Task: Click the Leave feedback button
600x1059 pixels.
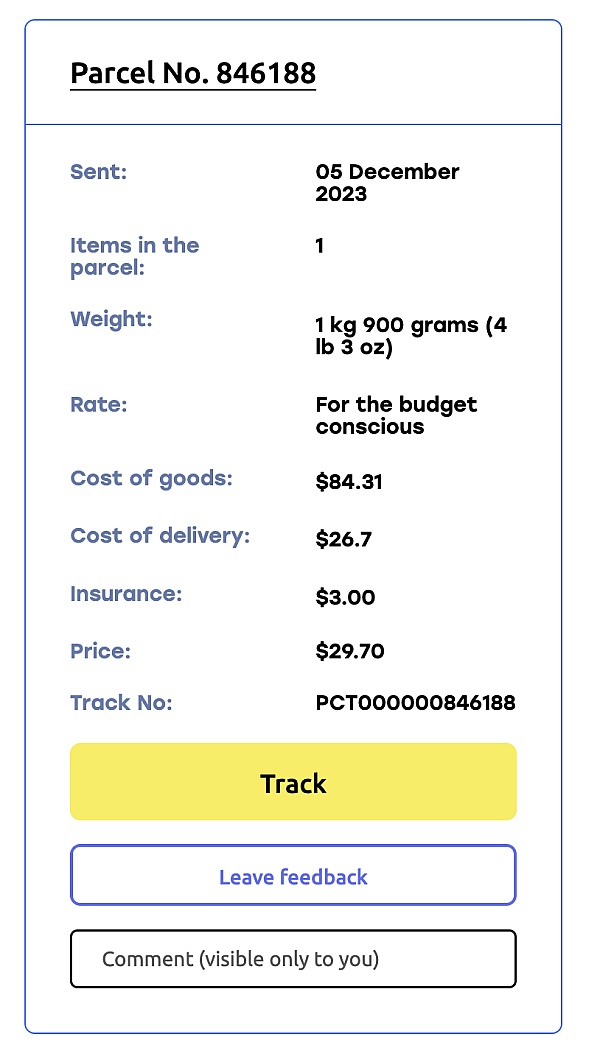Action: pos(293,877)
